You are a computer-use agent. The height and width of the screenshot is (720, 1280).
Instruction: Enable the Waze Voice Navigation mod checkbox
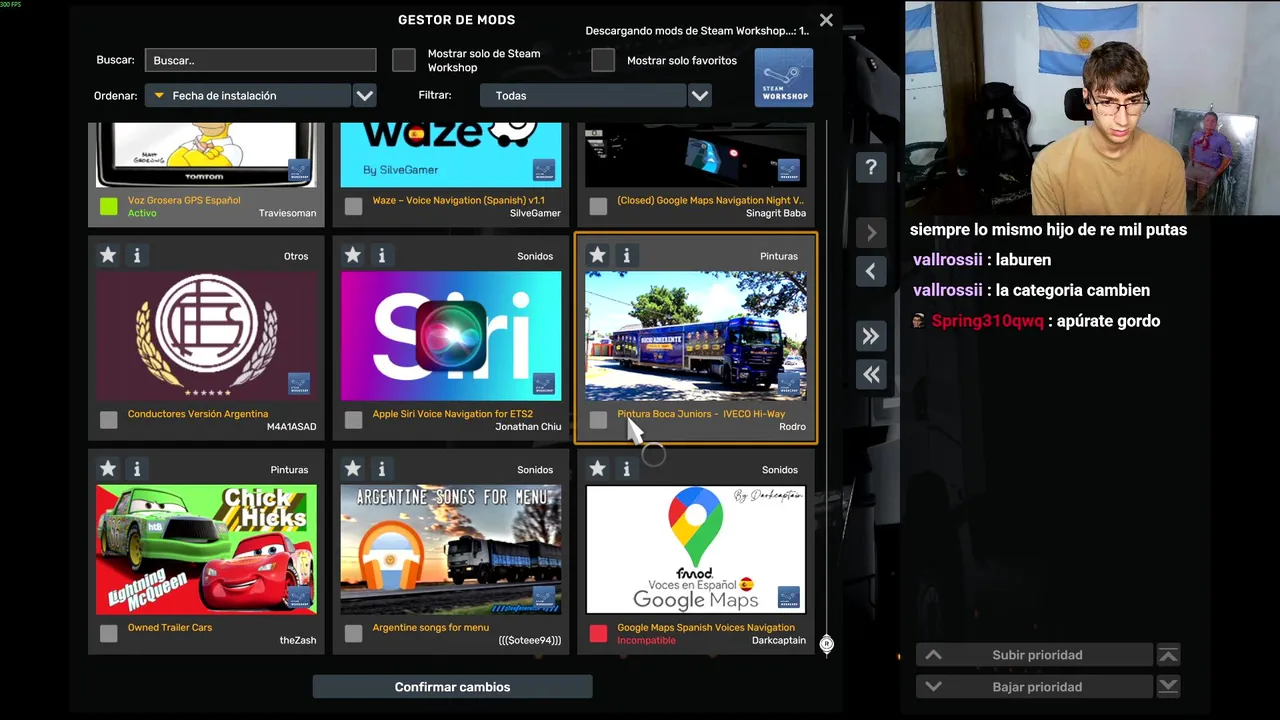pos(354,207)
